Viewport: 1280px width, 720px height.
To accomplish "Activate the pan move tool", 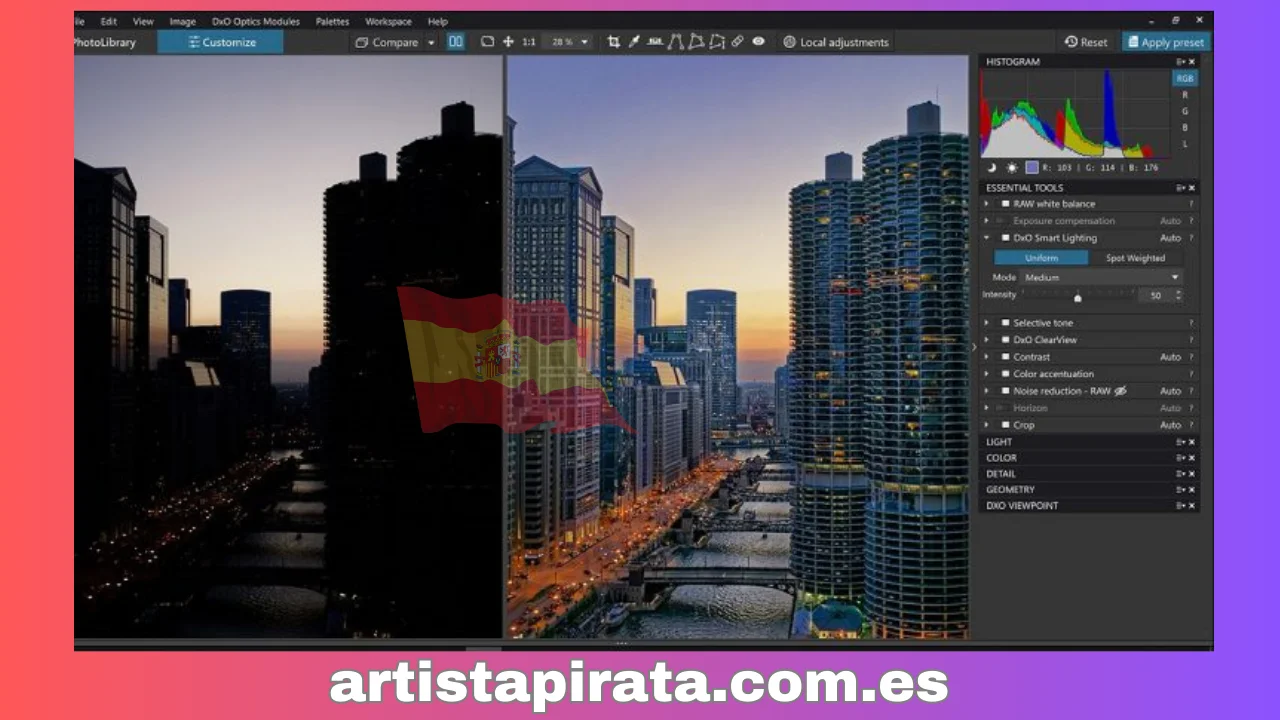I will pyautogui.click(x=508, y=42).
